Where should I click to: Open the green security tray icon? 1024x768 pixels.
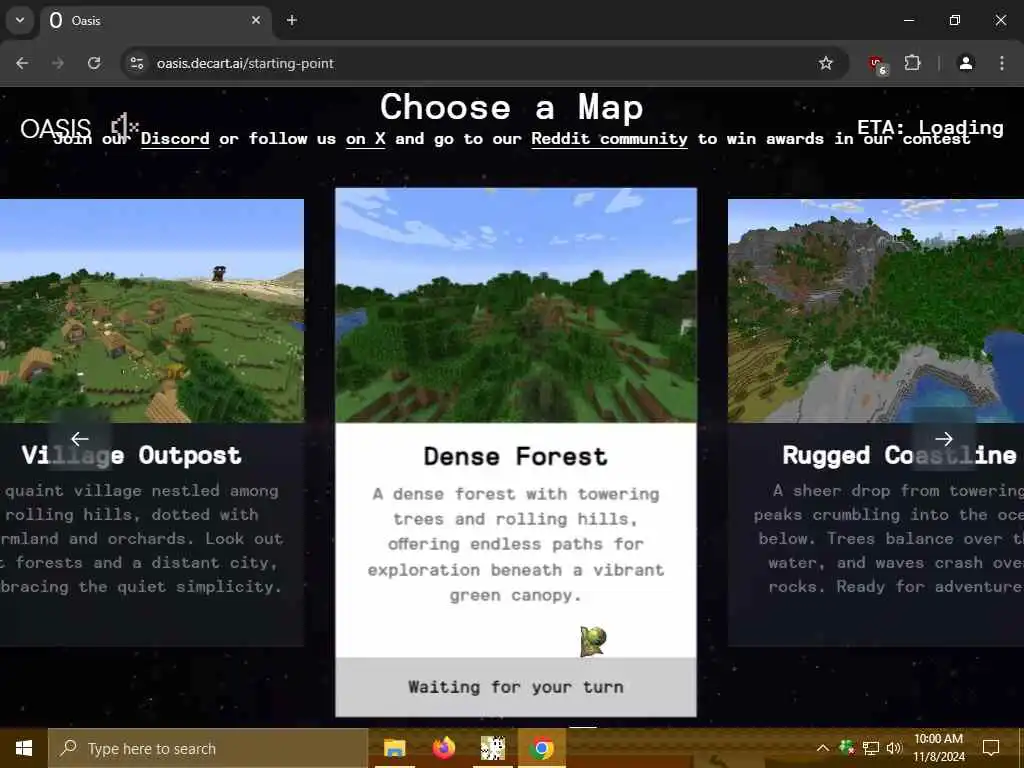tap(846, 747)
